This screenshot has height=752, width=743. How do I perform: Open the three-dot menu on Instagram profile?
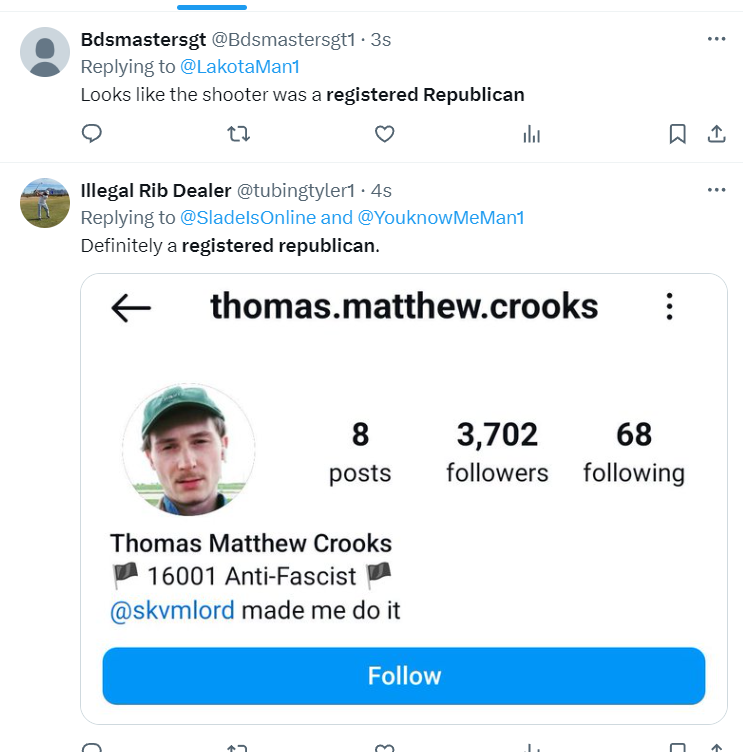point(670,307)
